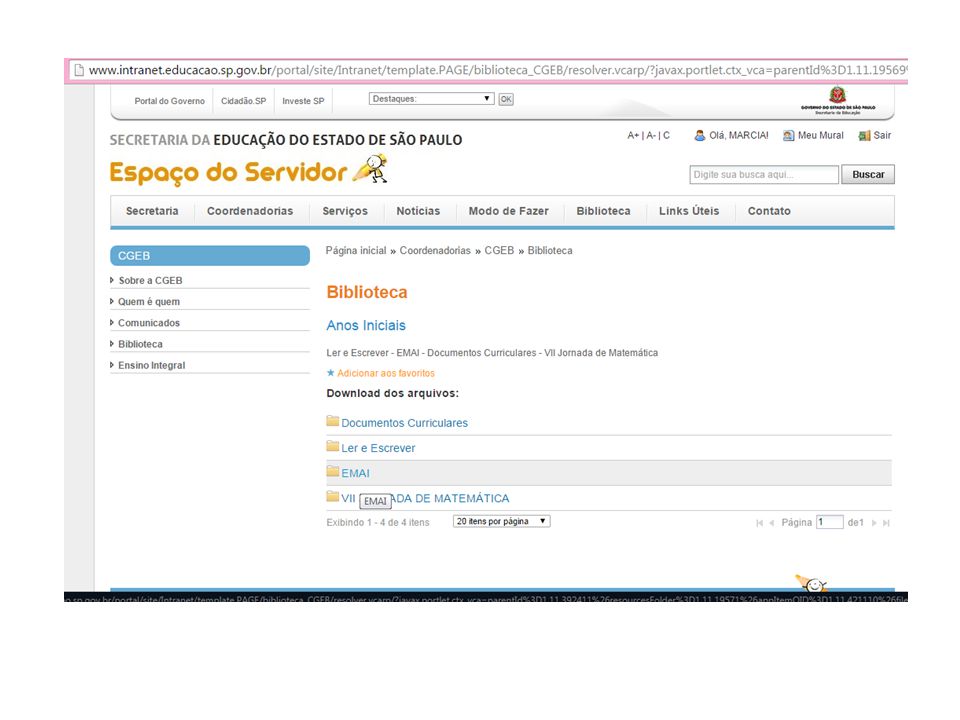Decrease font size with A-
Viewport: 960px width, 720px height.
(x=651, y=135)
